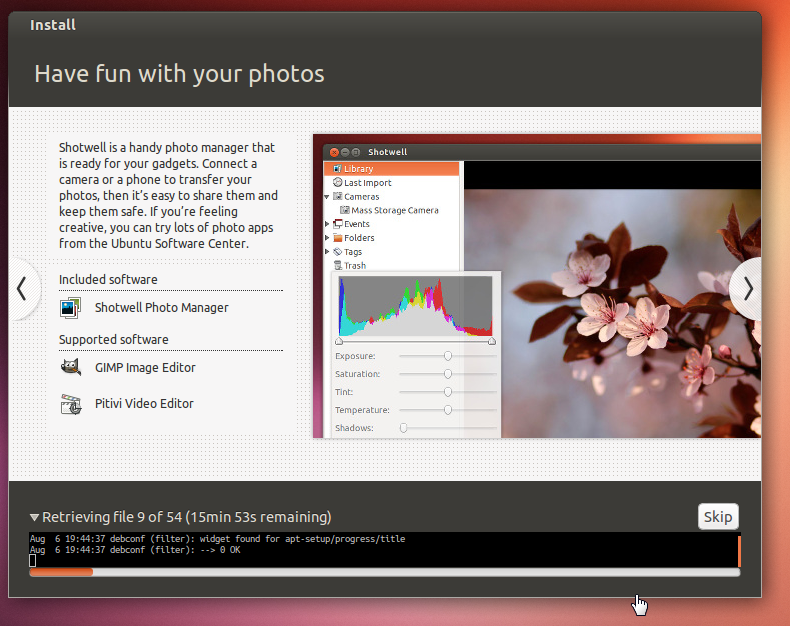Click the installation progress bar
Screen dimensions: 790x626
384,572
